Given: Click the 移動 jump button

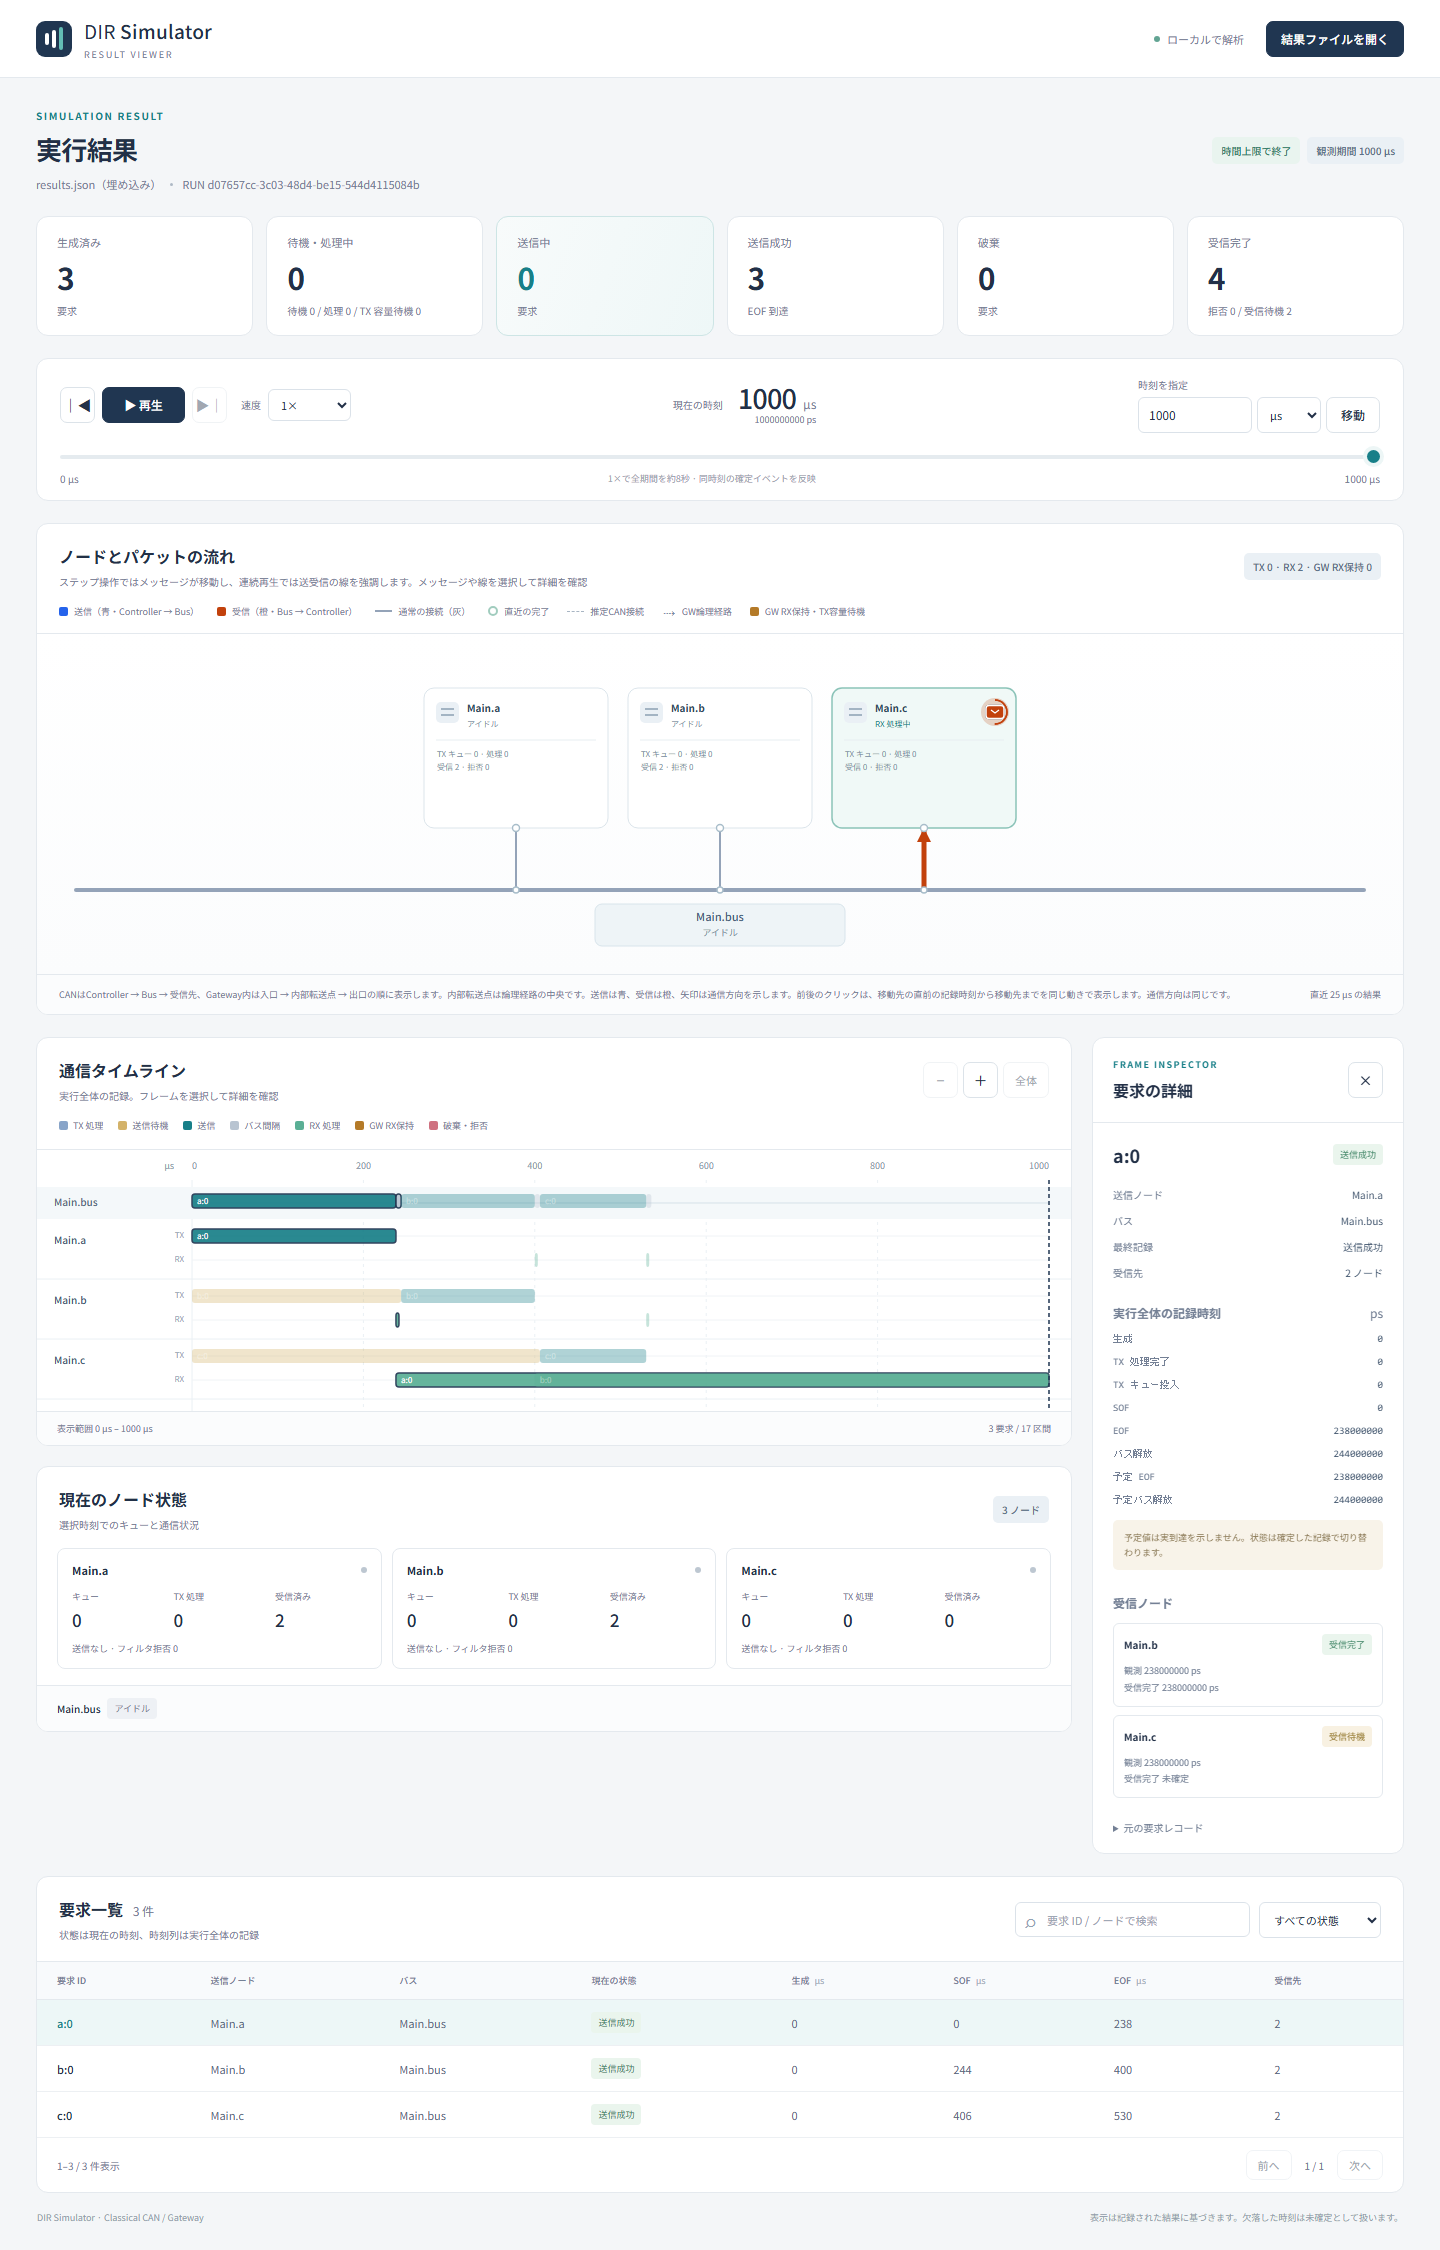Looking at the screenshot, I should (x=1353, y=415).
